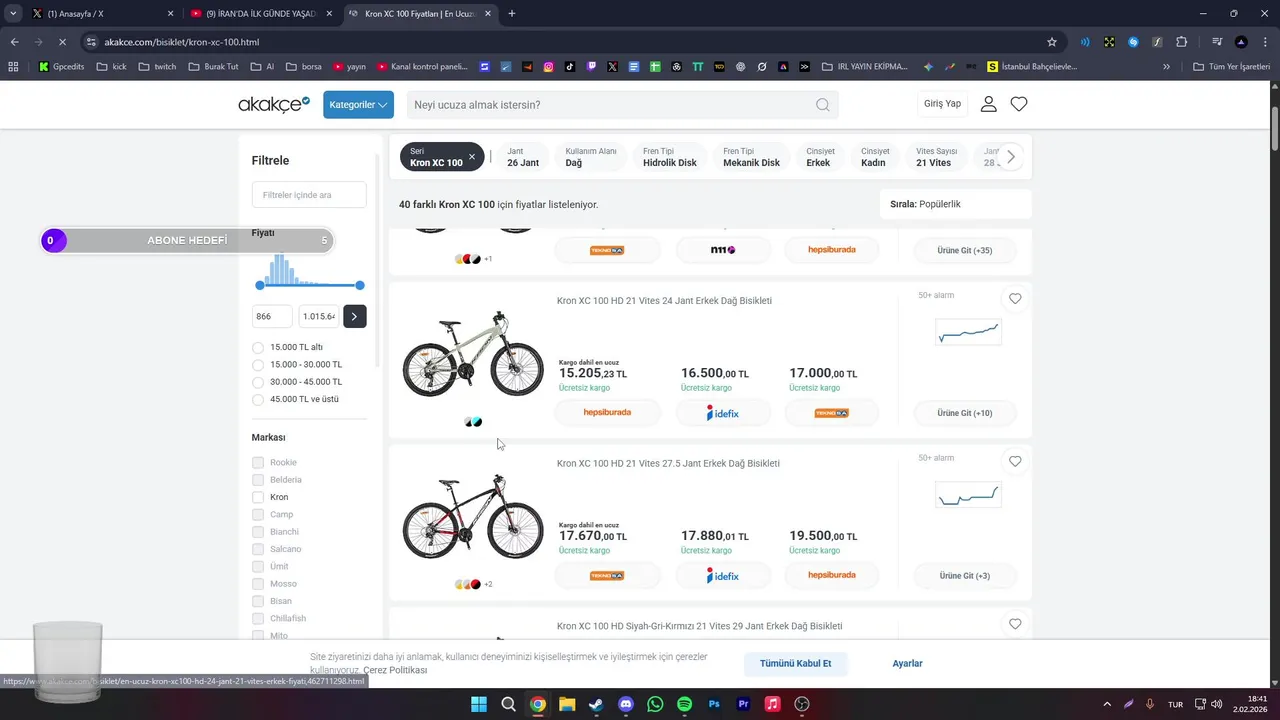
Task: Select the 15.000 - 30.000 TL option
Action: tap(258, 365)
